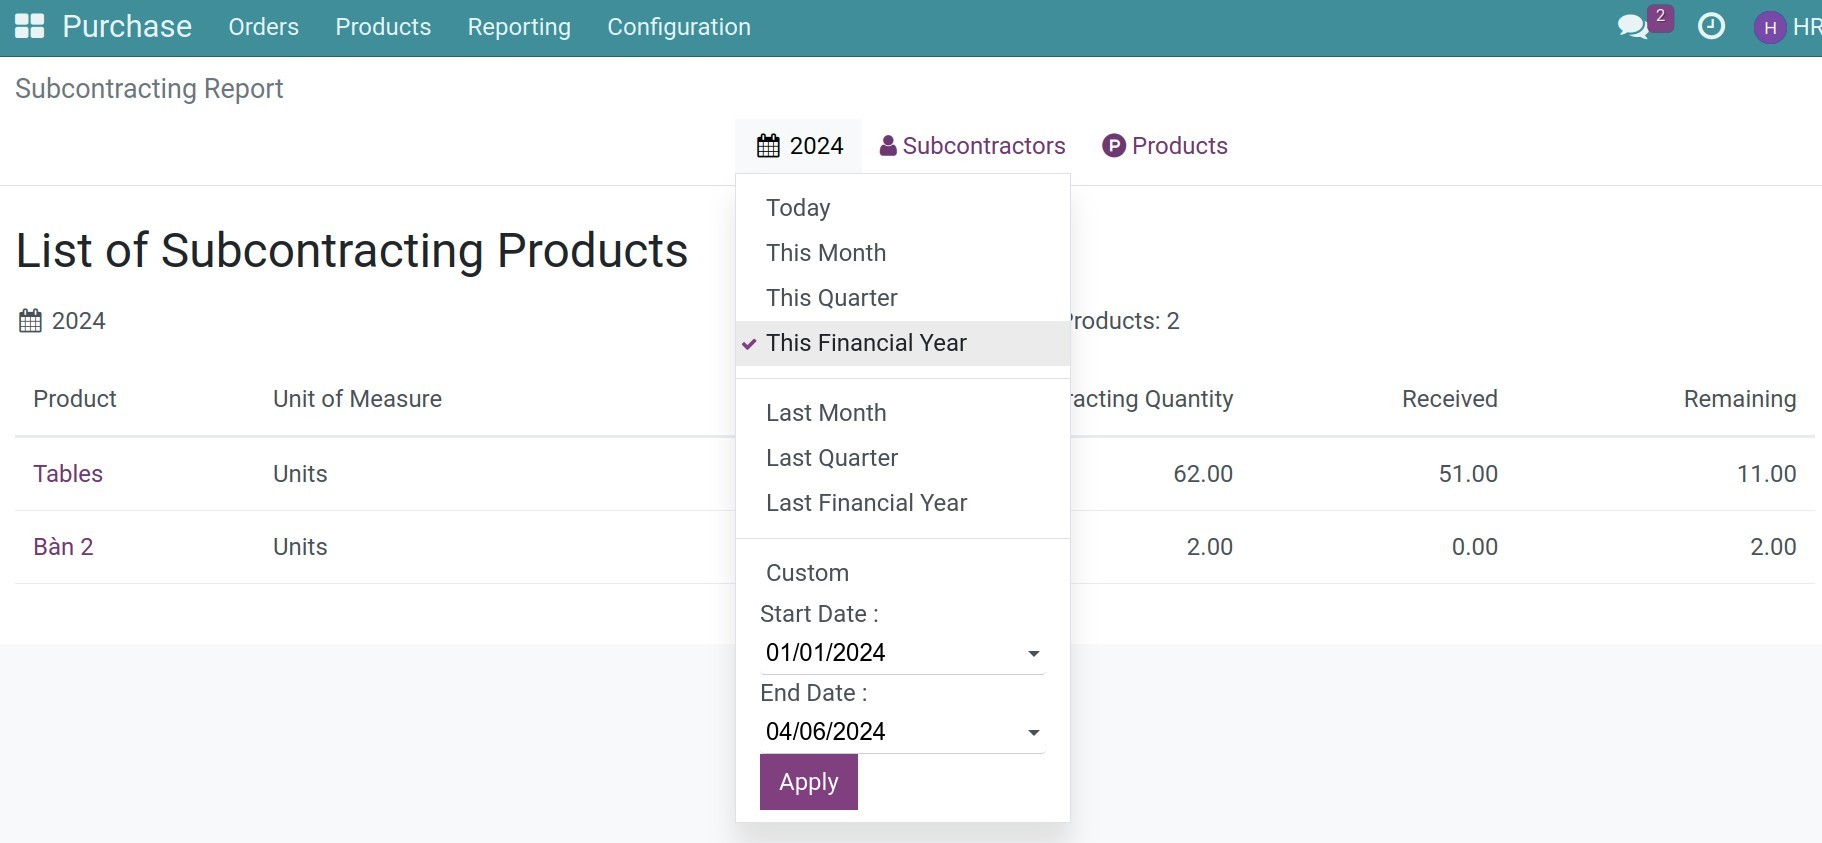
Task: Select the checked This Financial Year option
Action: (x=865, y=343)
